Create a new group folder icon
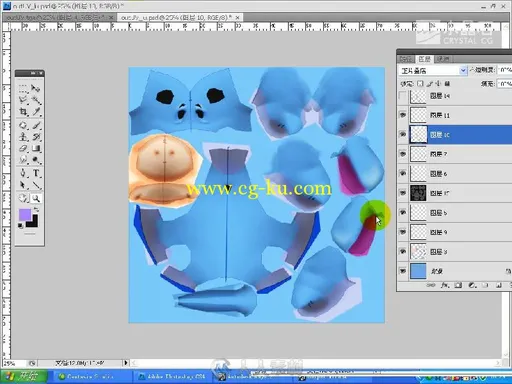 [485, 285]
